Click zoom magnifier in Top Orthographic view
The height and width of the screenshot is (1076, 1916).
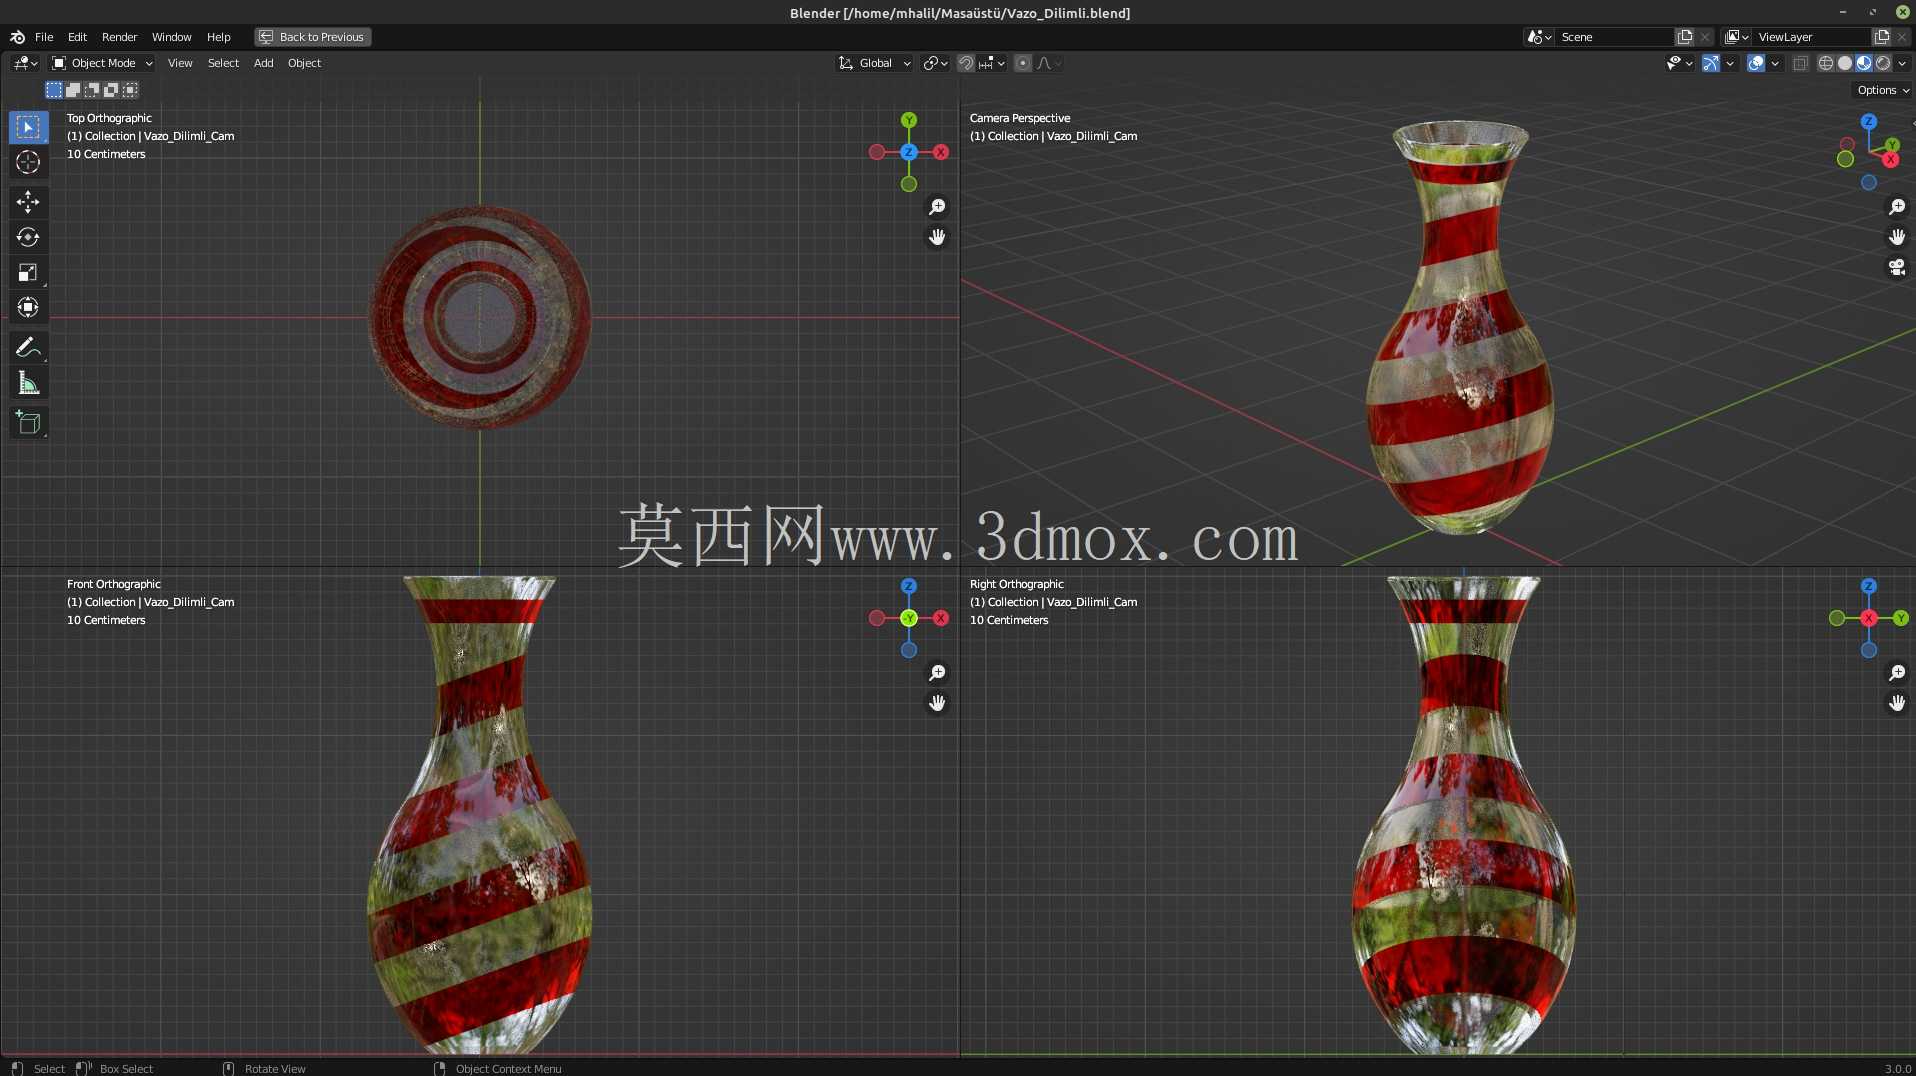[937, 207]
